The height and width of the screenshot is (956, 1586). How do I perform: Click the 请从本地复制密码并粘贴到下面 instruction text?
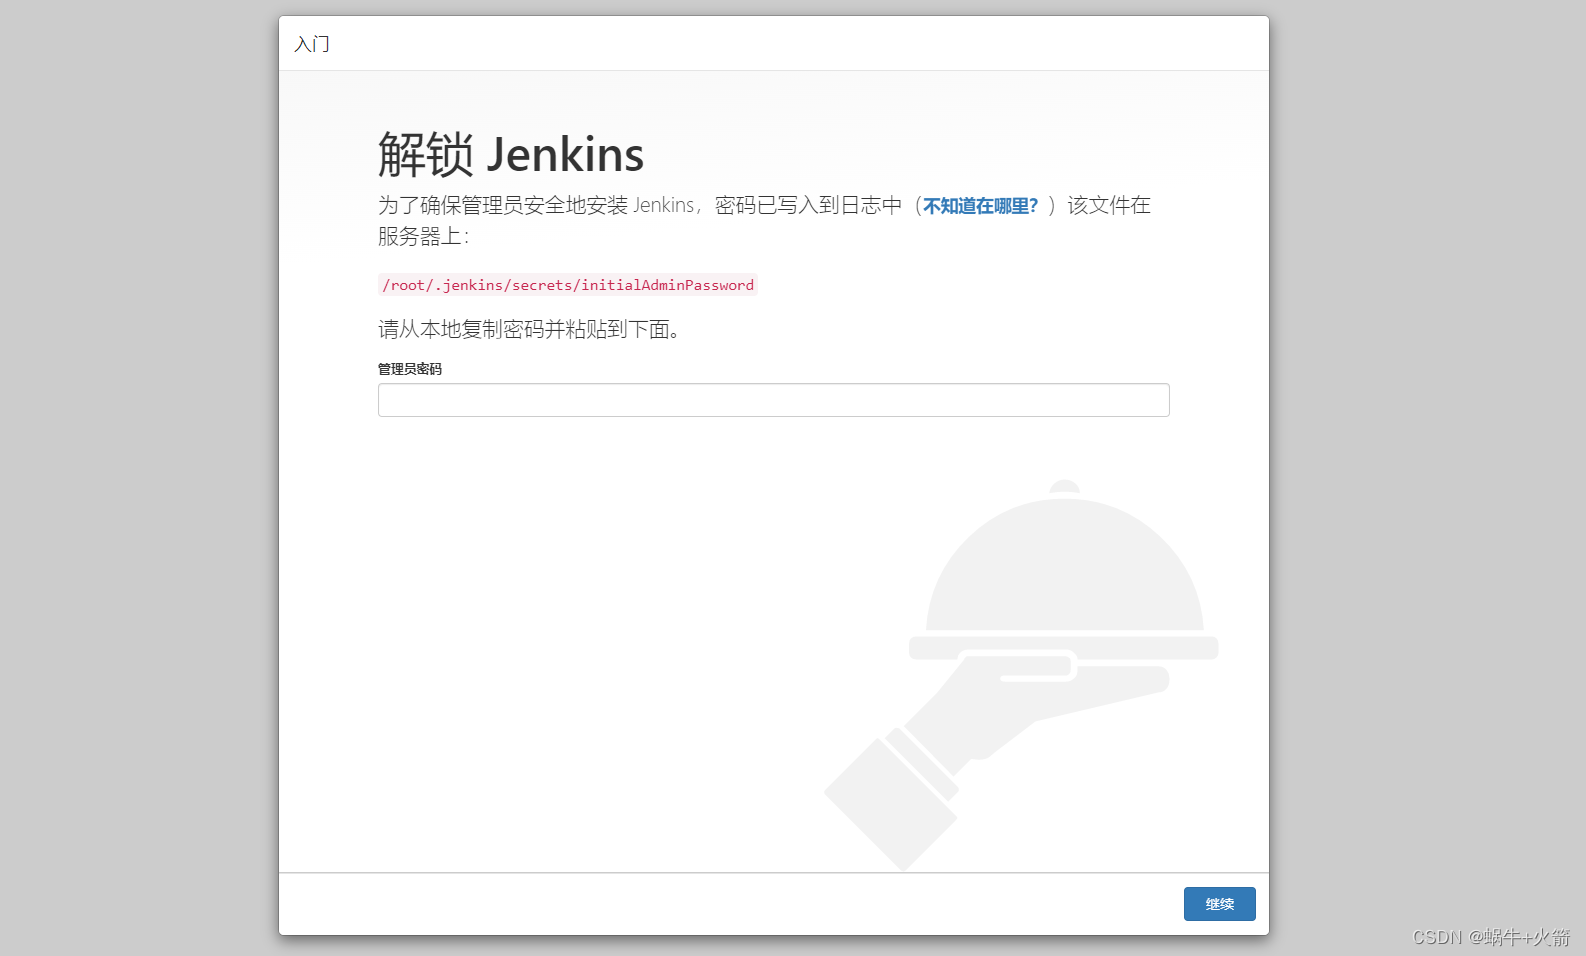click(x=529, y=329)
